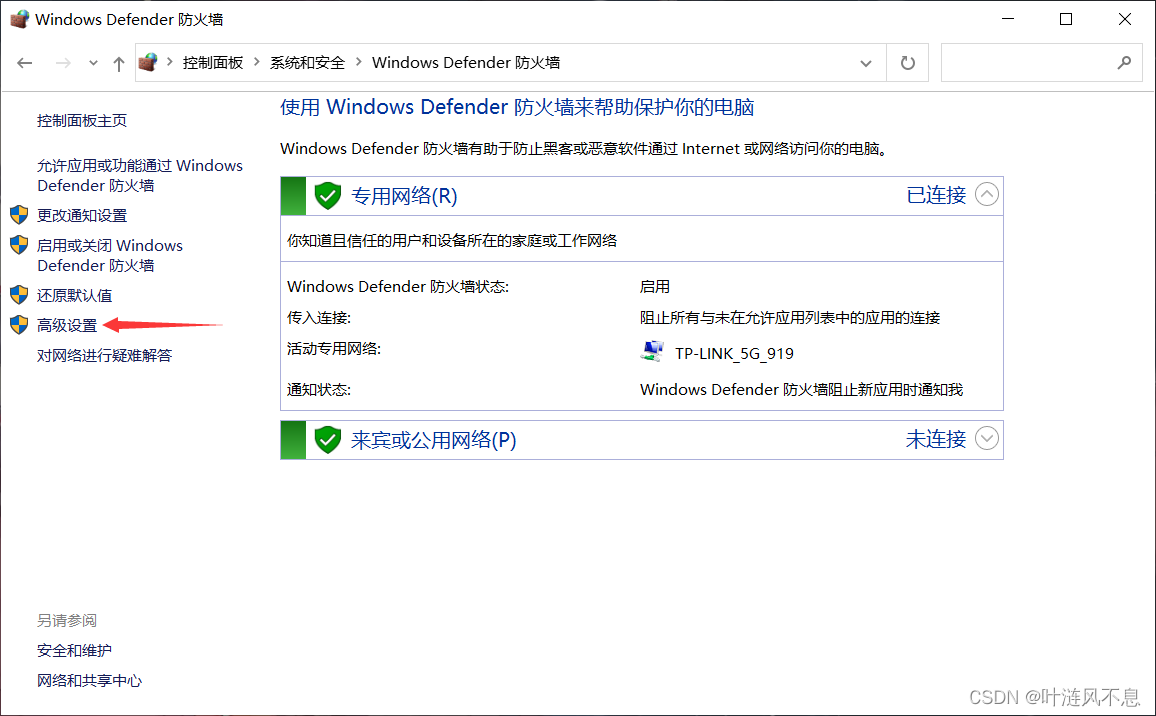Click the 未连接 status text
The image size is (1156, 716).
coord(936,439)
